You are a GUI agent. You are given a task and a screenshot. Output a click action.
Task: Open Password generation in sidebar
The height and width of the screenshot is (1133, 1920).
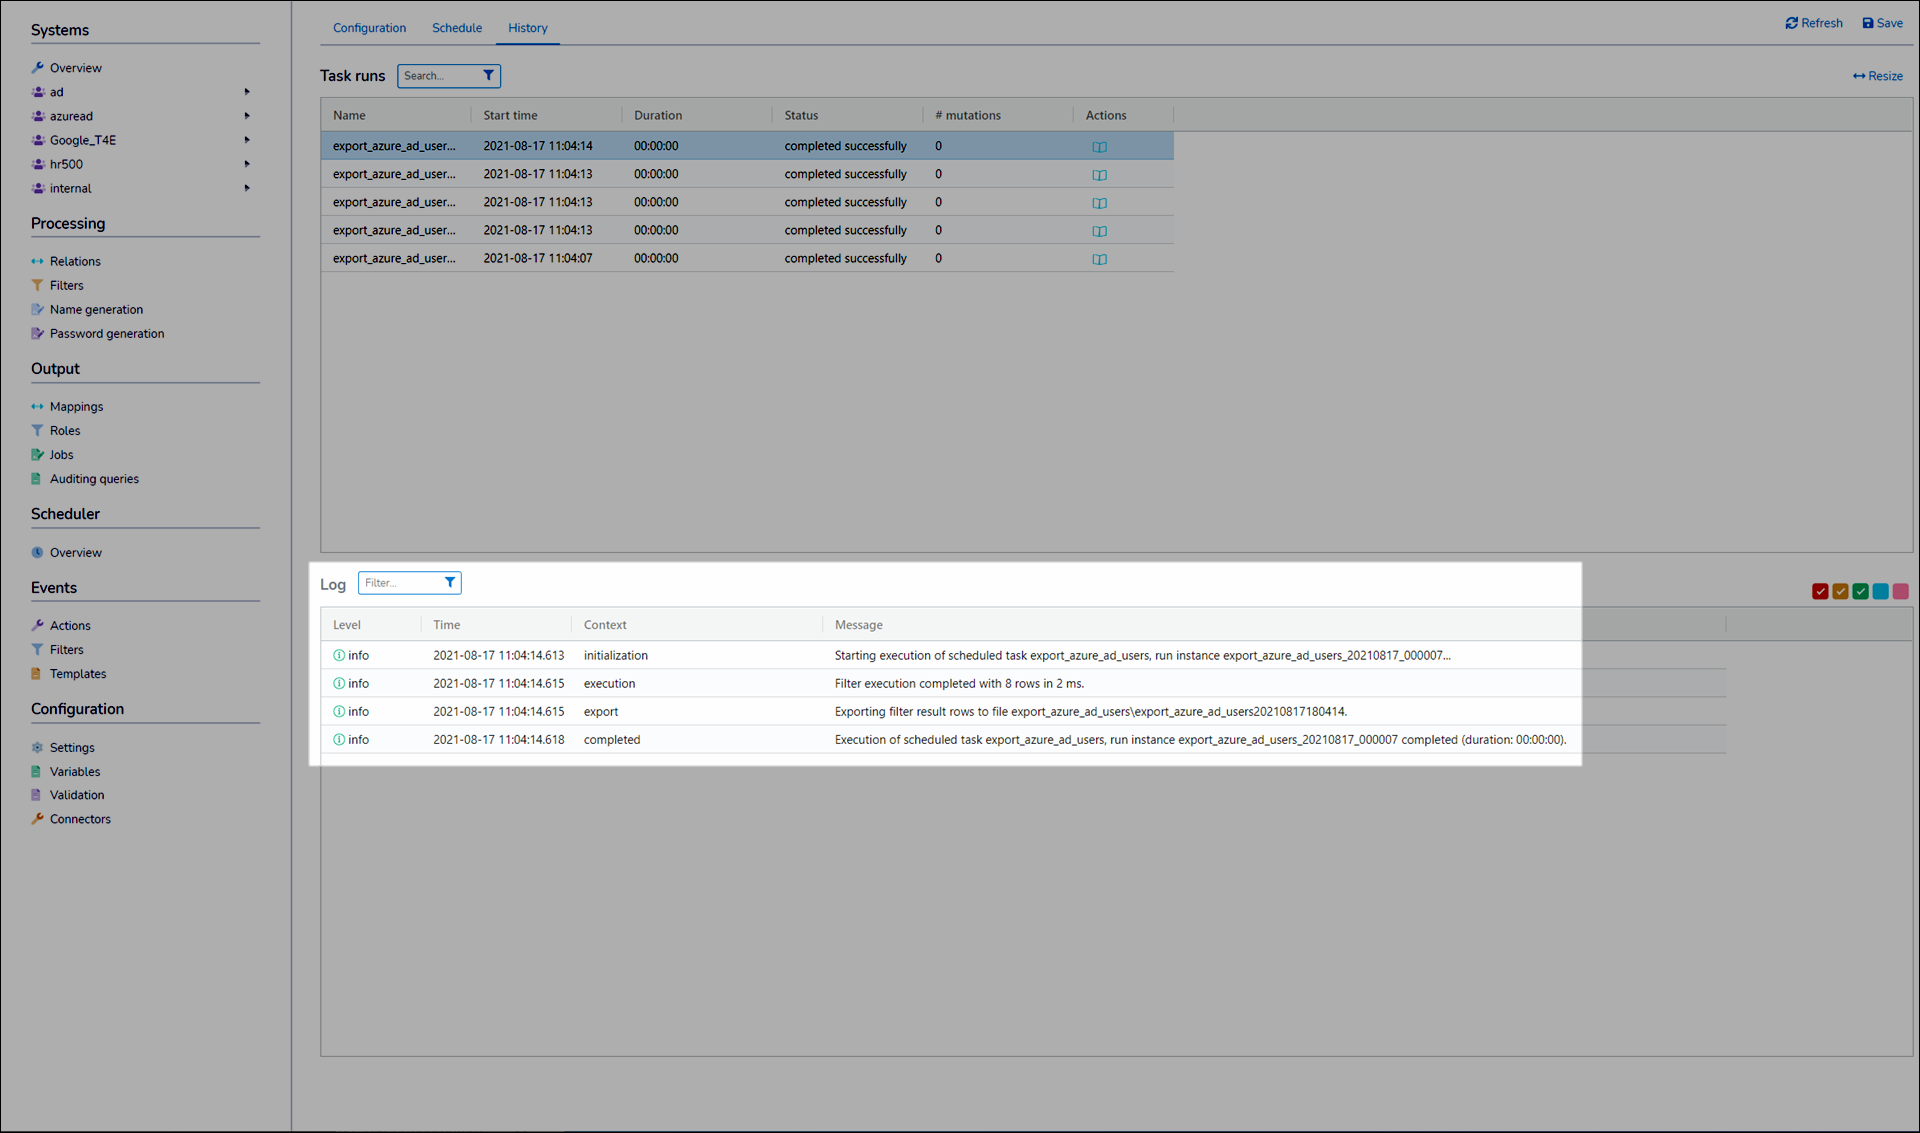[106, 334]
